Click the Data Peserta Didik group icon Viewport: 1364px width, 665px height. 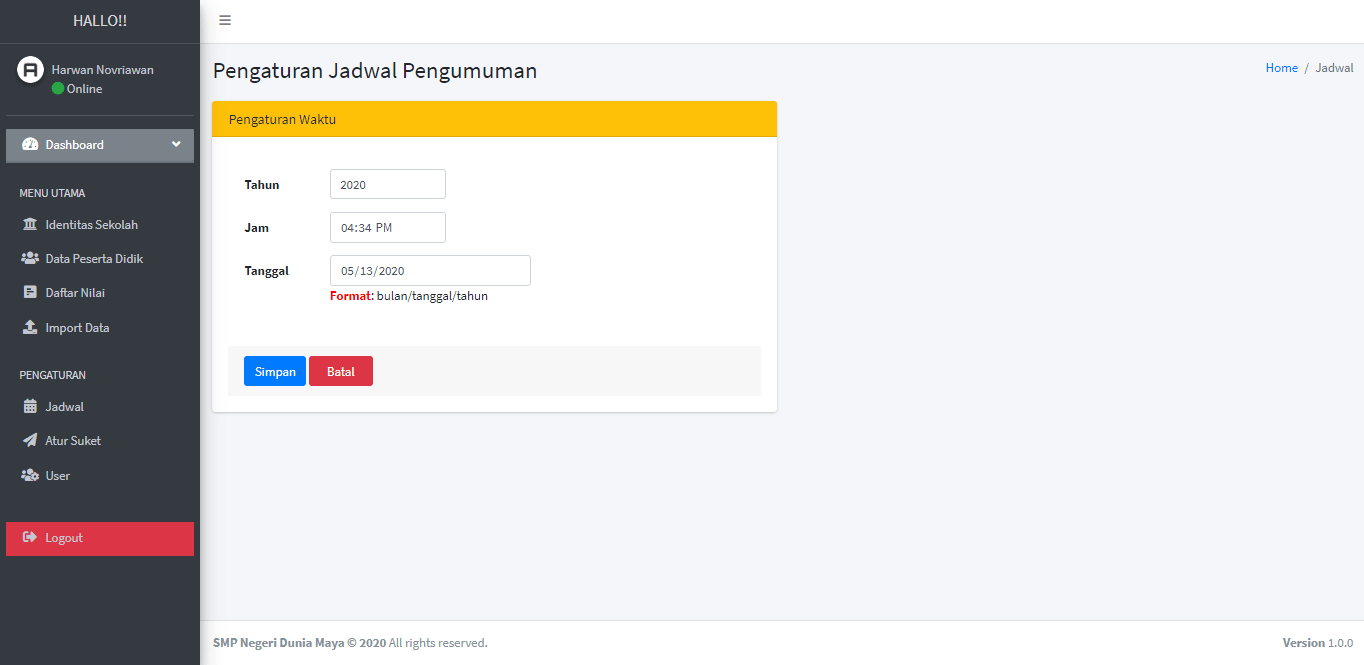30,259
